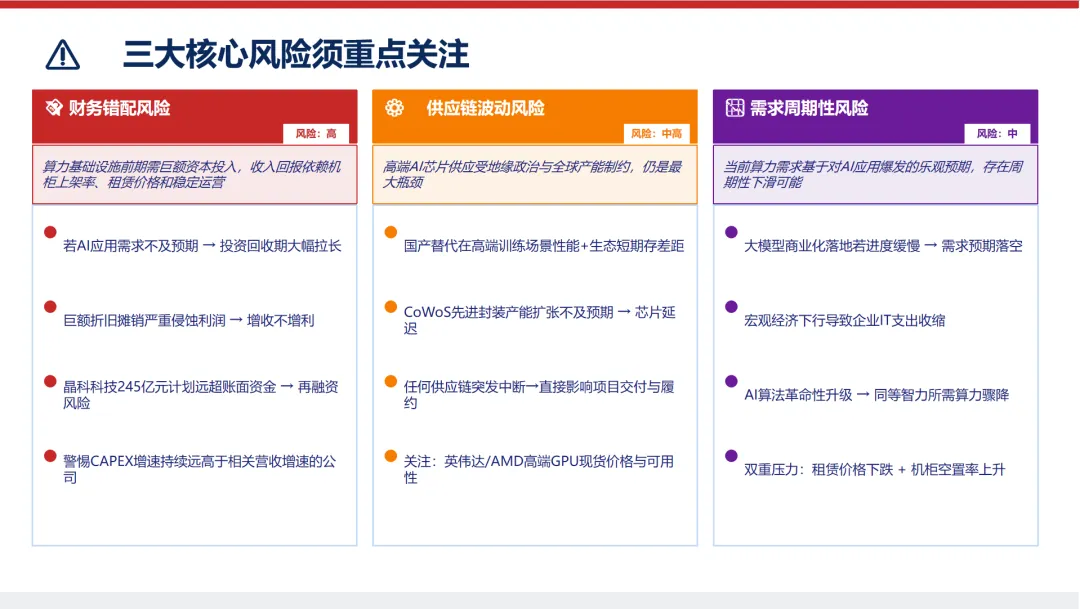Screen dimensions: 1080x609
Task: Click the purple card's 风险: 中 badge
Action: [997, 134]
